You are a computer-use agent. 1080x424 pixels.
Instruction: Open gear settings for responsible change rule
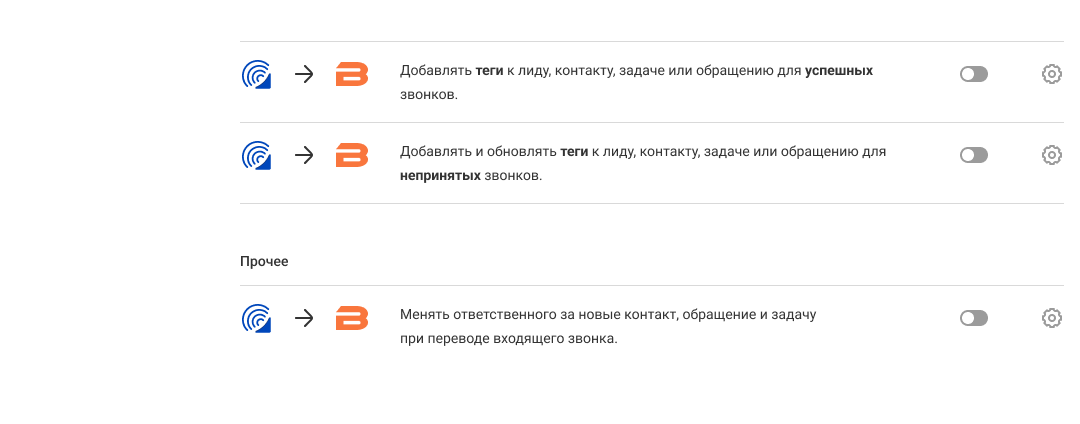[x=1051, y=318]
